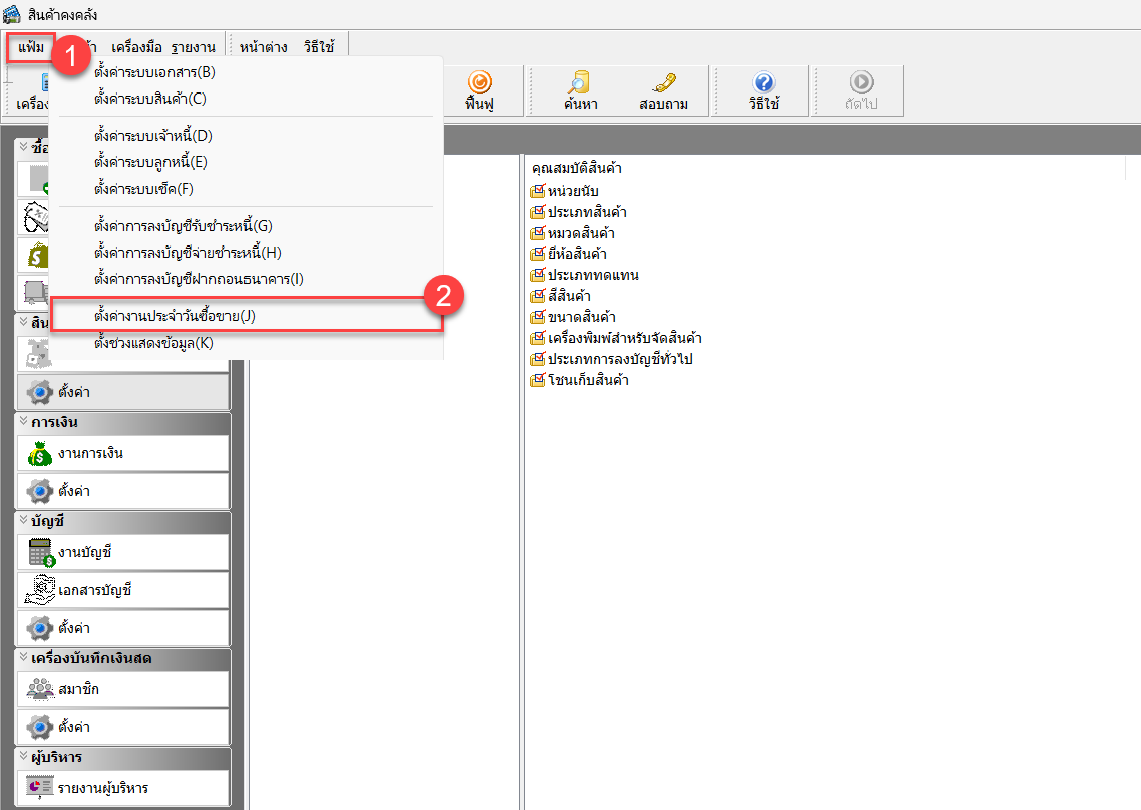Collapse the บัญชี sidebar section
The height and width of the screenshot is (810, 1141).
tap(23, 521)
